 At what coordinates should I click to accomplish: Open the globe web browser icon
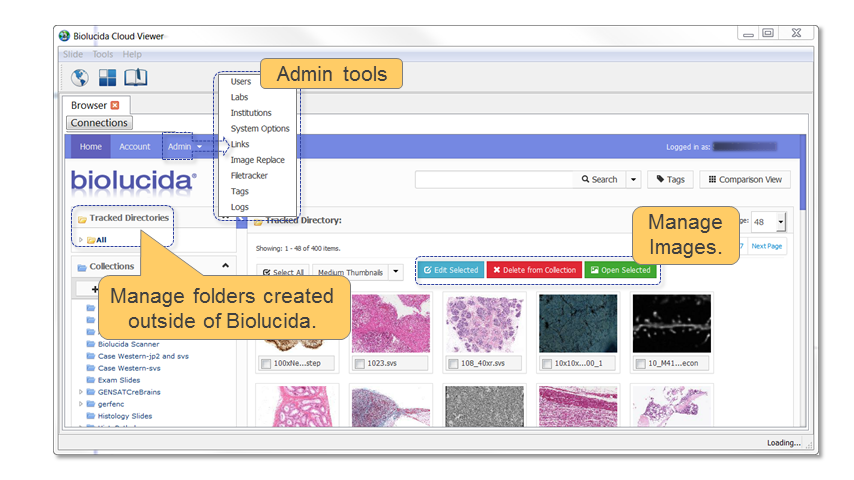[80, 77]
